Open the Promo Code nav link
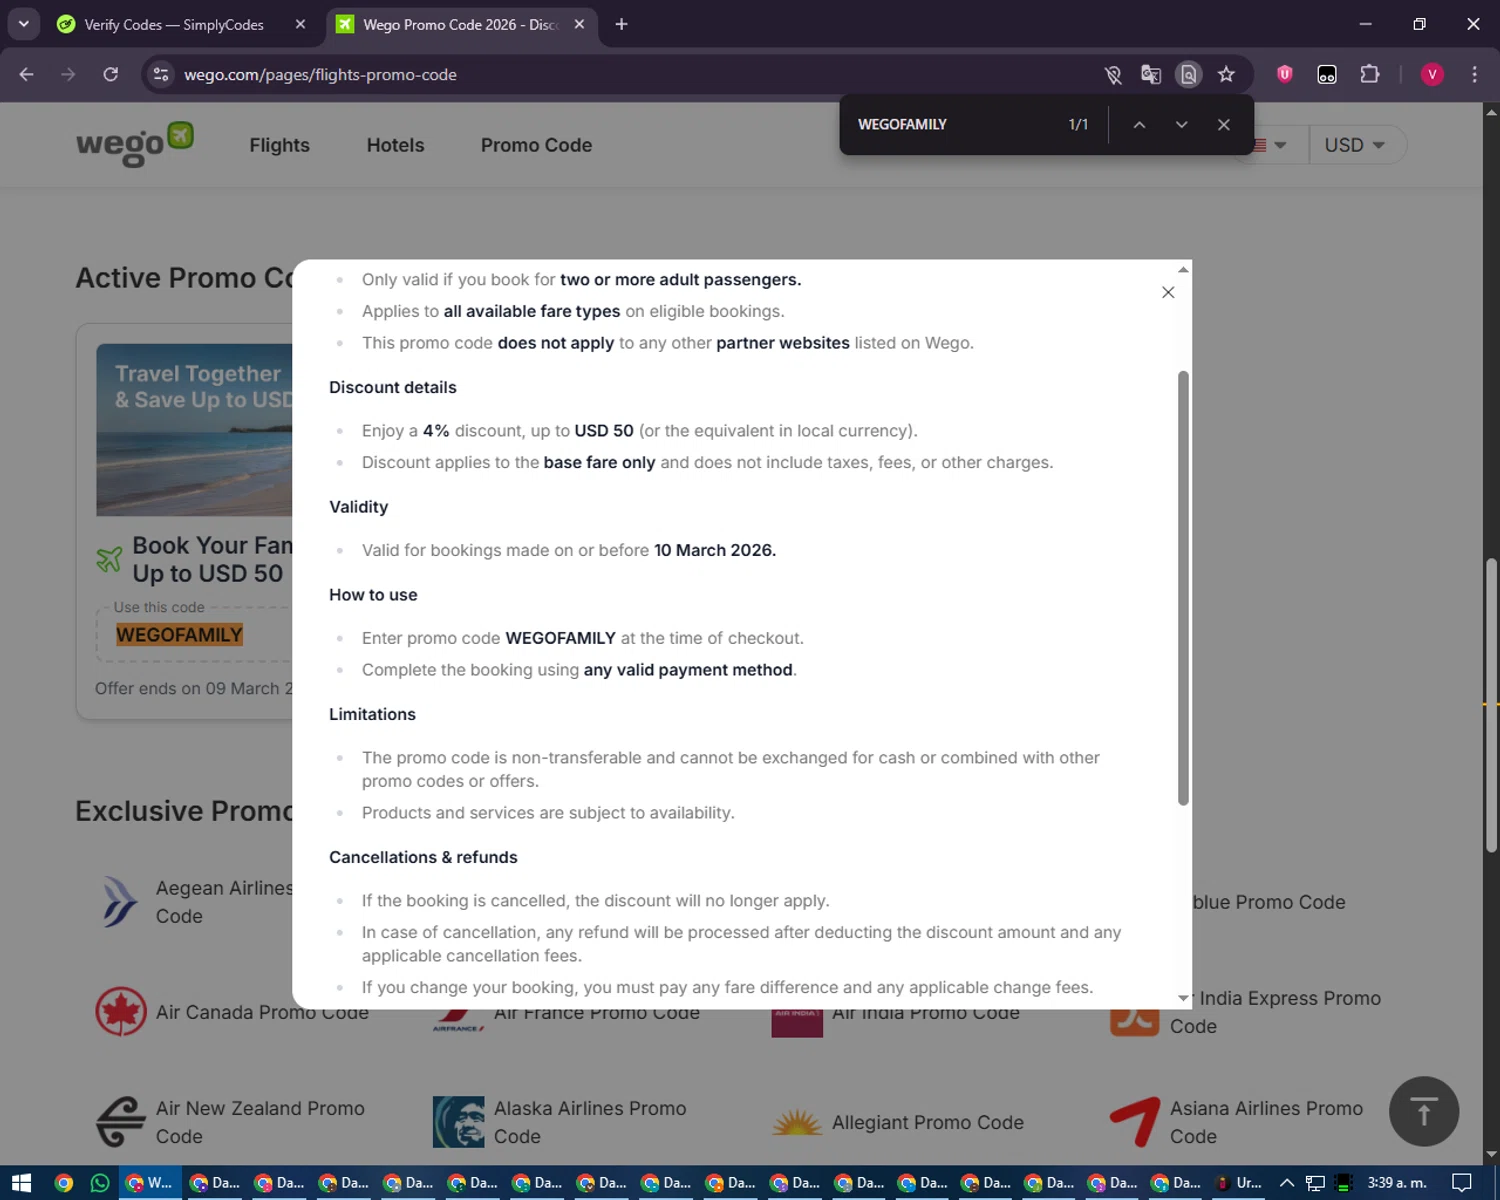Image resolution: width=1500 pixels, height=1200 pixels. [x=536, y=145]
